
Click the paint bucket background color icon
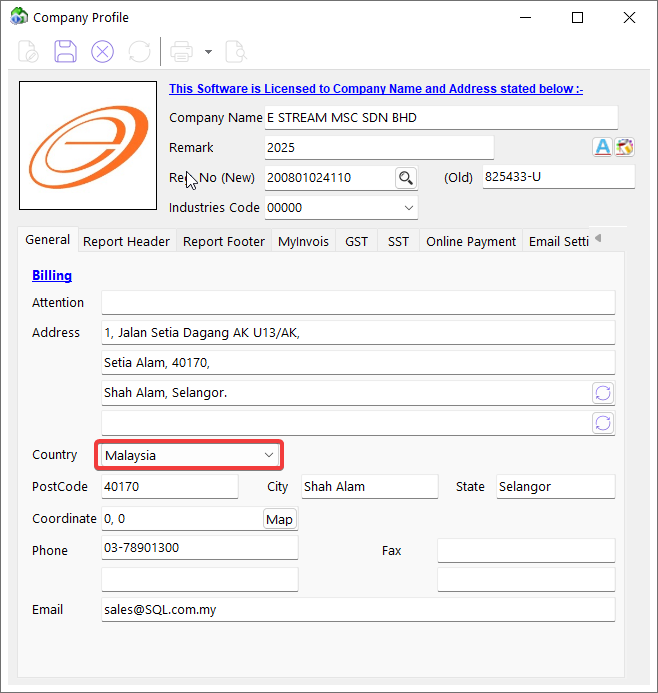[625, 147]
